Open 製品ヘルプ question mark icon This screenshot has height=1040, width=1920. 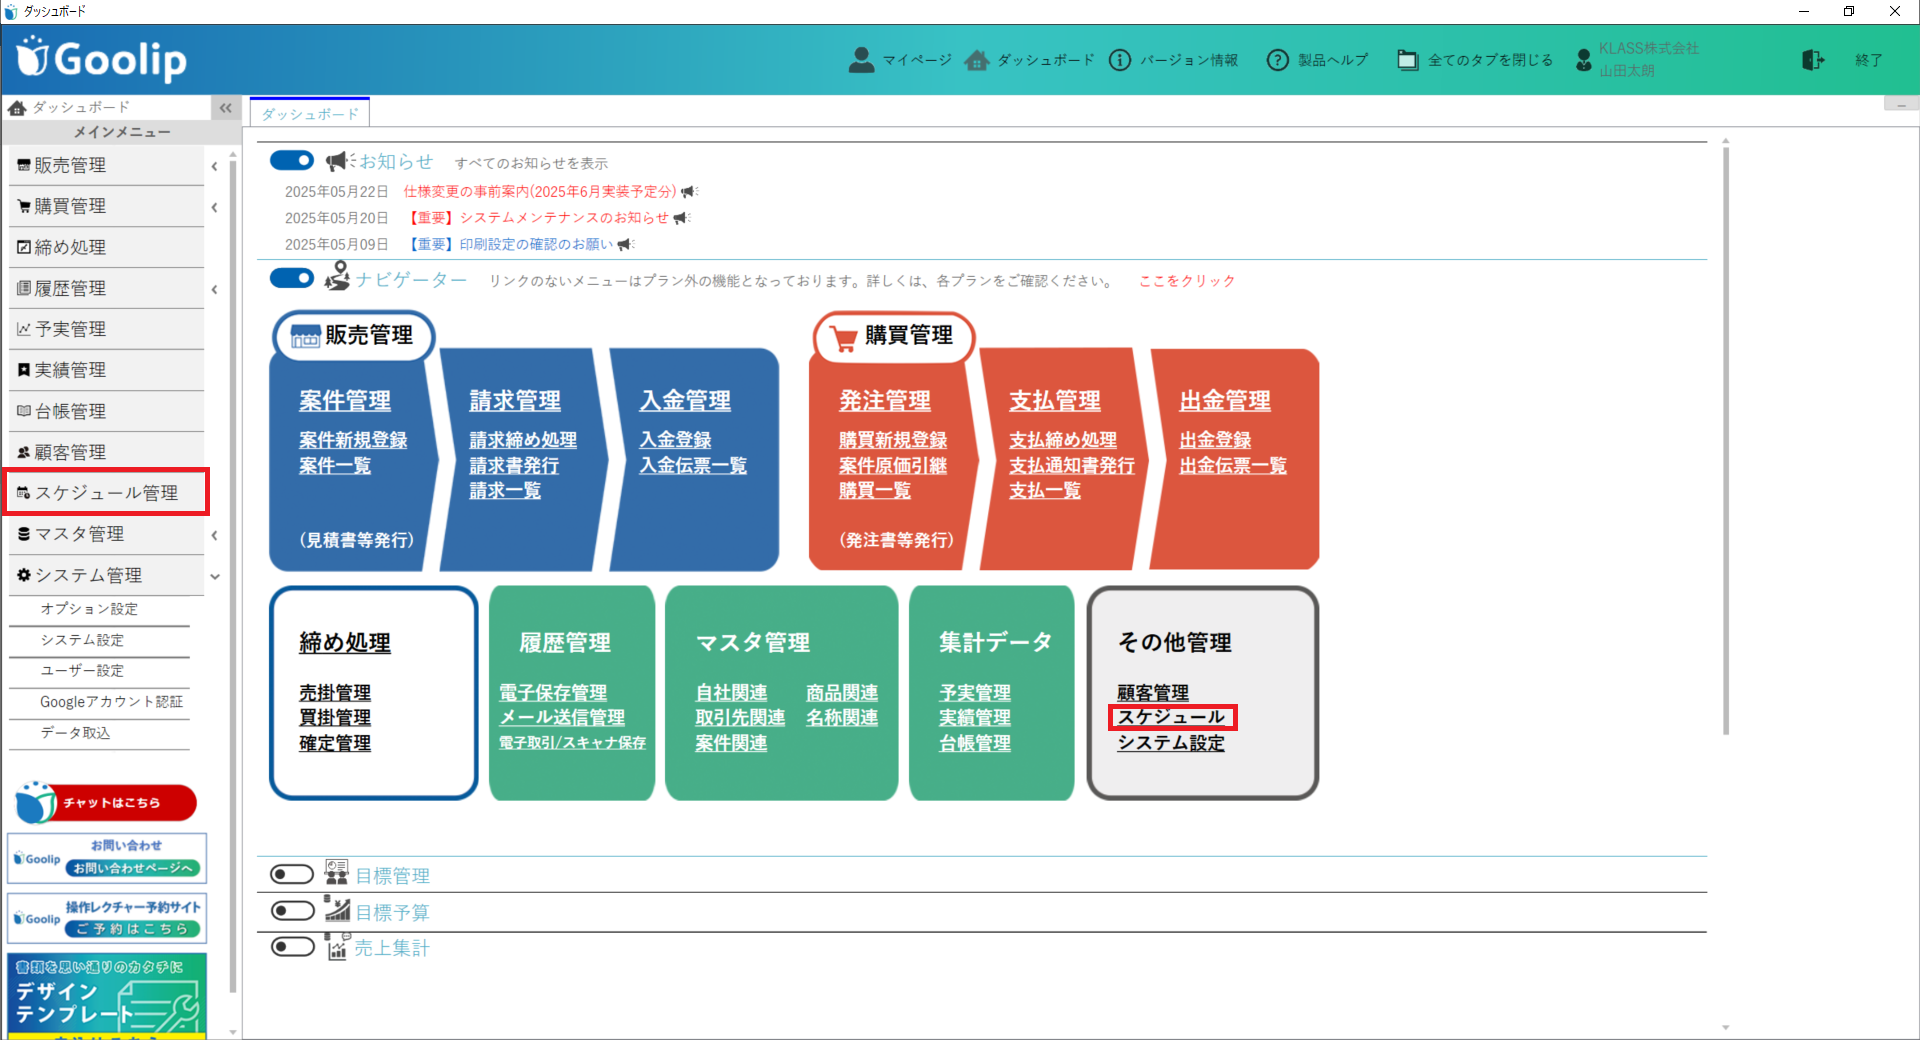[x=1277, y=60]
